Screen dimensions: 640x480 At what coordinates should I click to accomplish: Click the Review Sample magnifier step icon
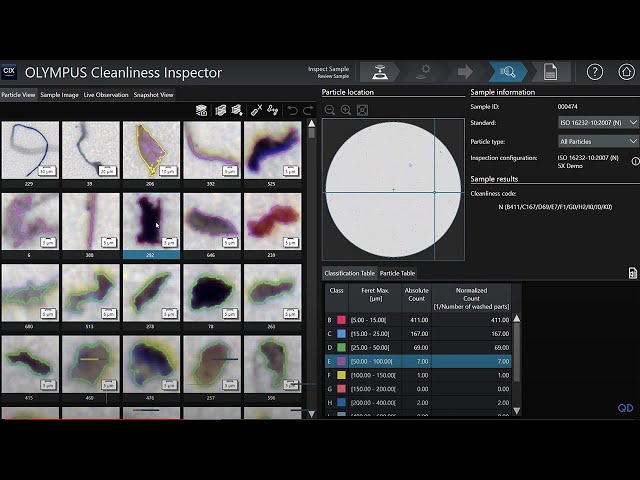point(508,72)
